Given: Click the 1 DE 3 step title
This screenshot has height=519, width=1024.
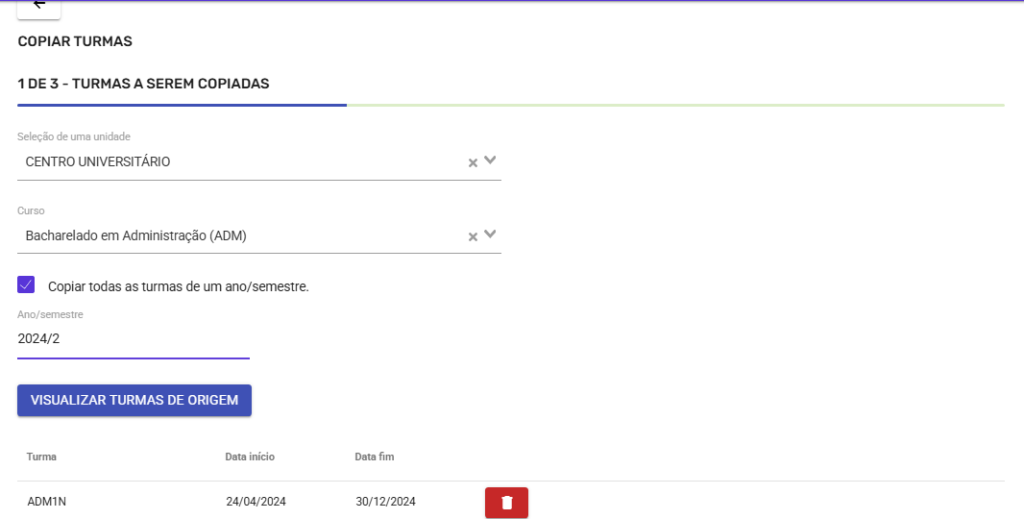Looking at the screenshot, I should 144,84.
